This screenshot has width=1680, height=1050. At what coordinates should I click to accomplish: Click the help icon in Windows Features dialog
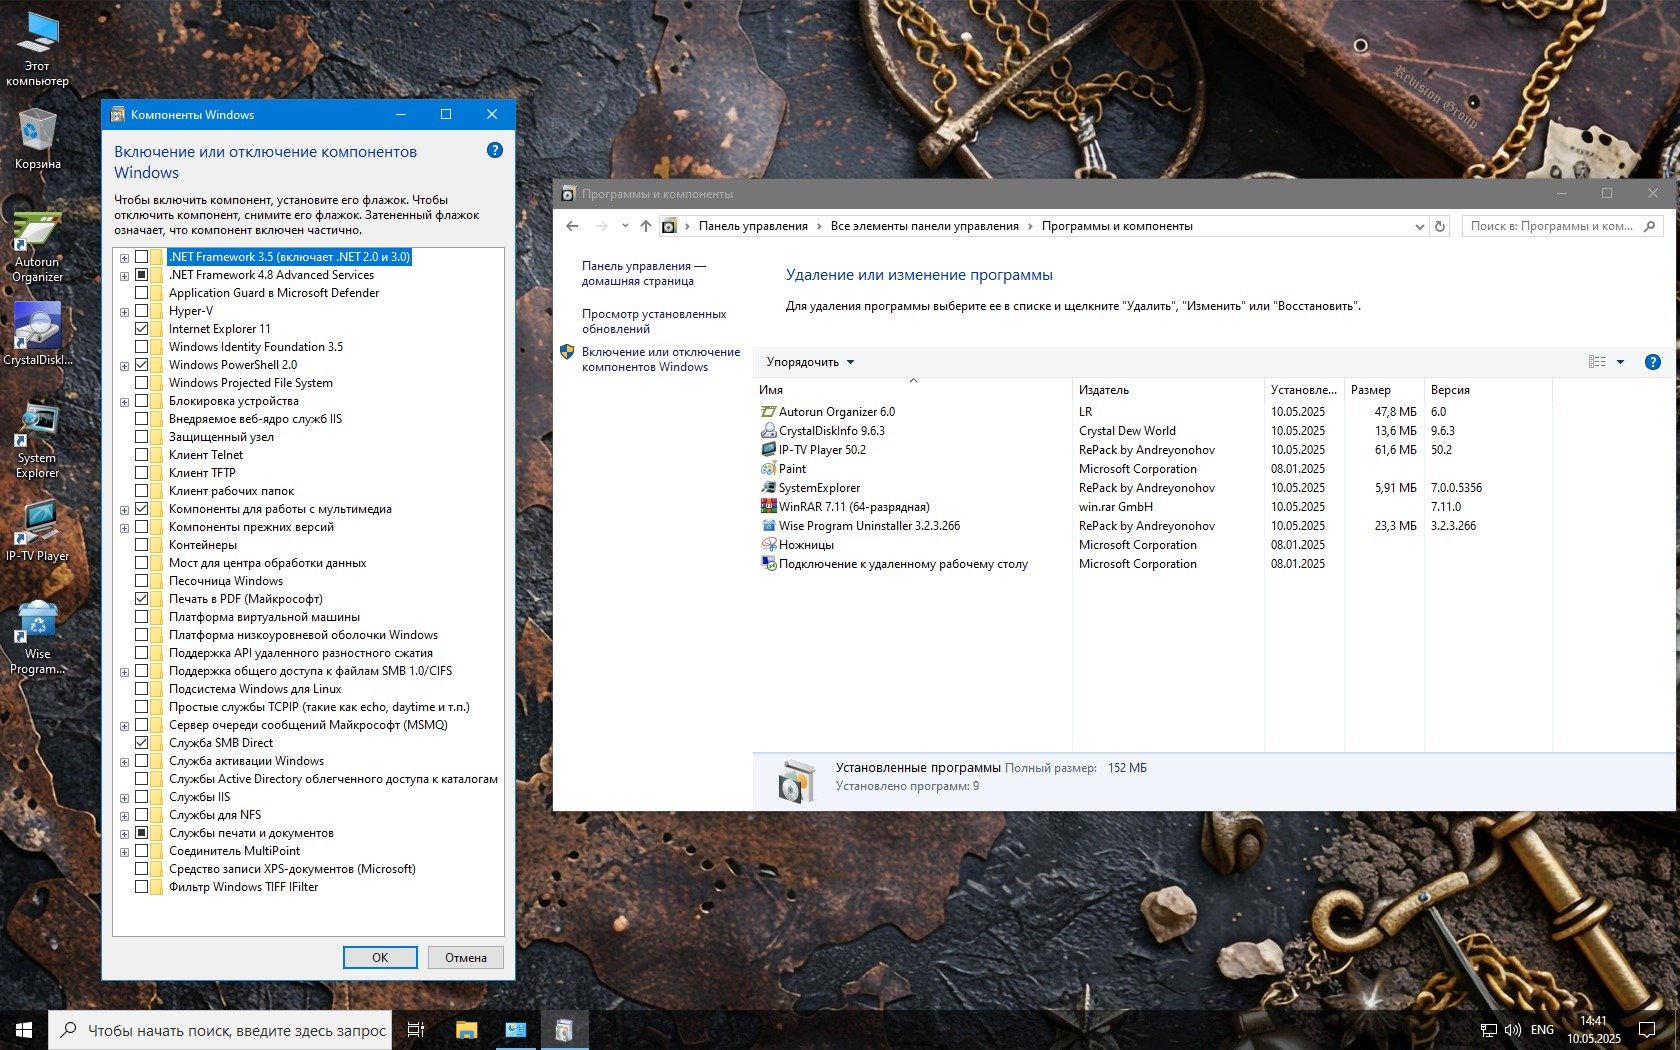pos(494,150)
